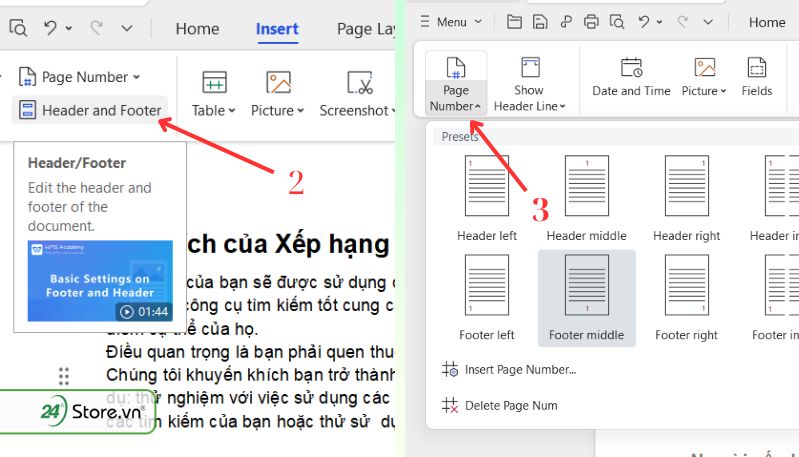The image size is (799, 457).
Task: Expand toolbar chevron in right window
Action: 708,22
